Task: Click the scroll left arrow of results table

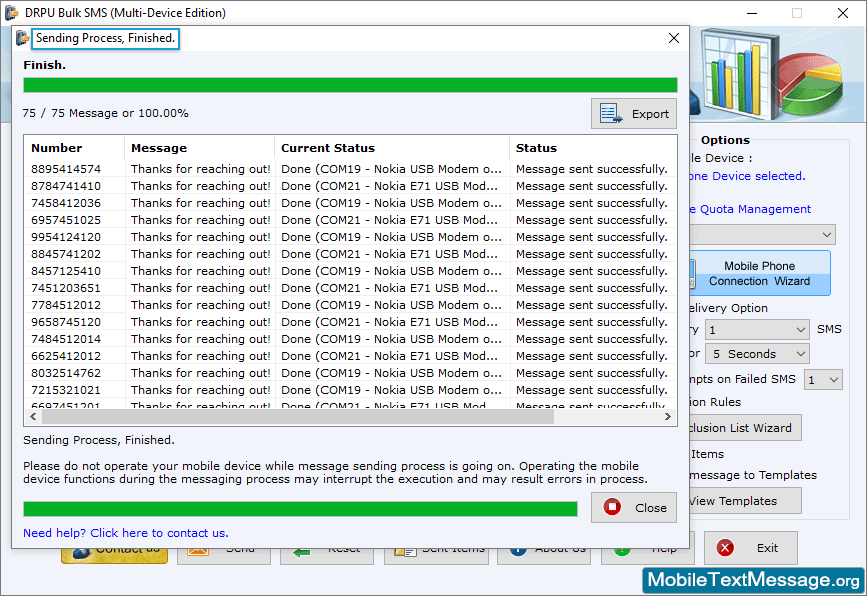Action: (x=33, y=416)
